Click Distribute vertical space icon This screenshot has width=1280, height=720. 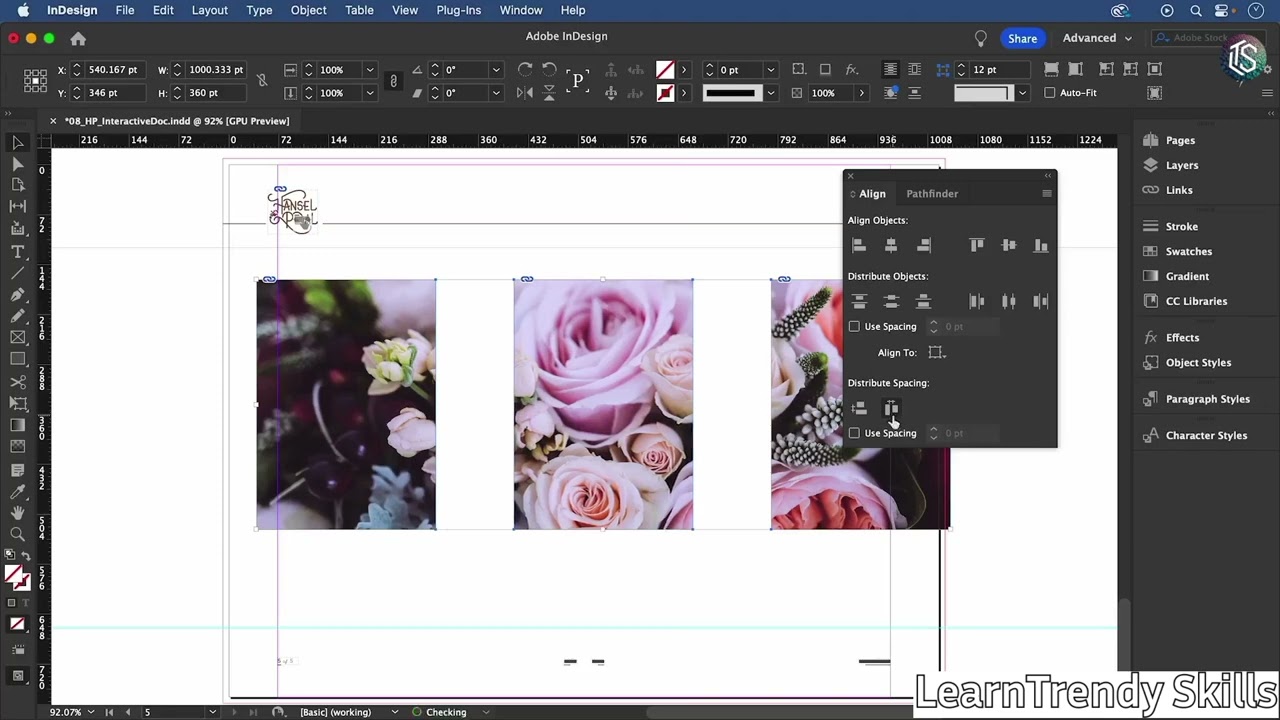point(859,408)
